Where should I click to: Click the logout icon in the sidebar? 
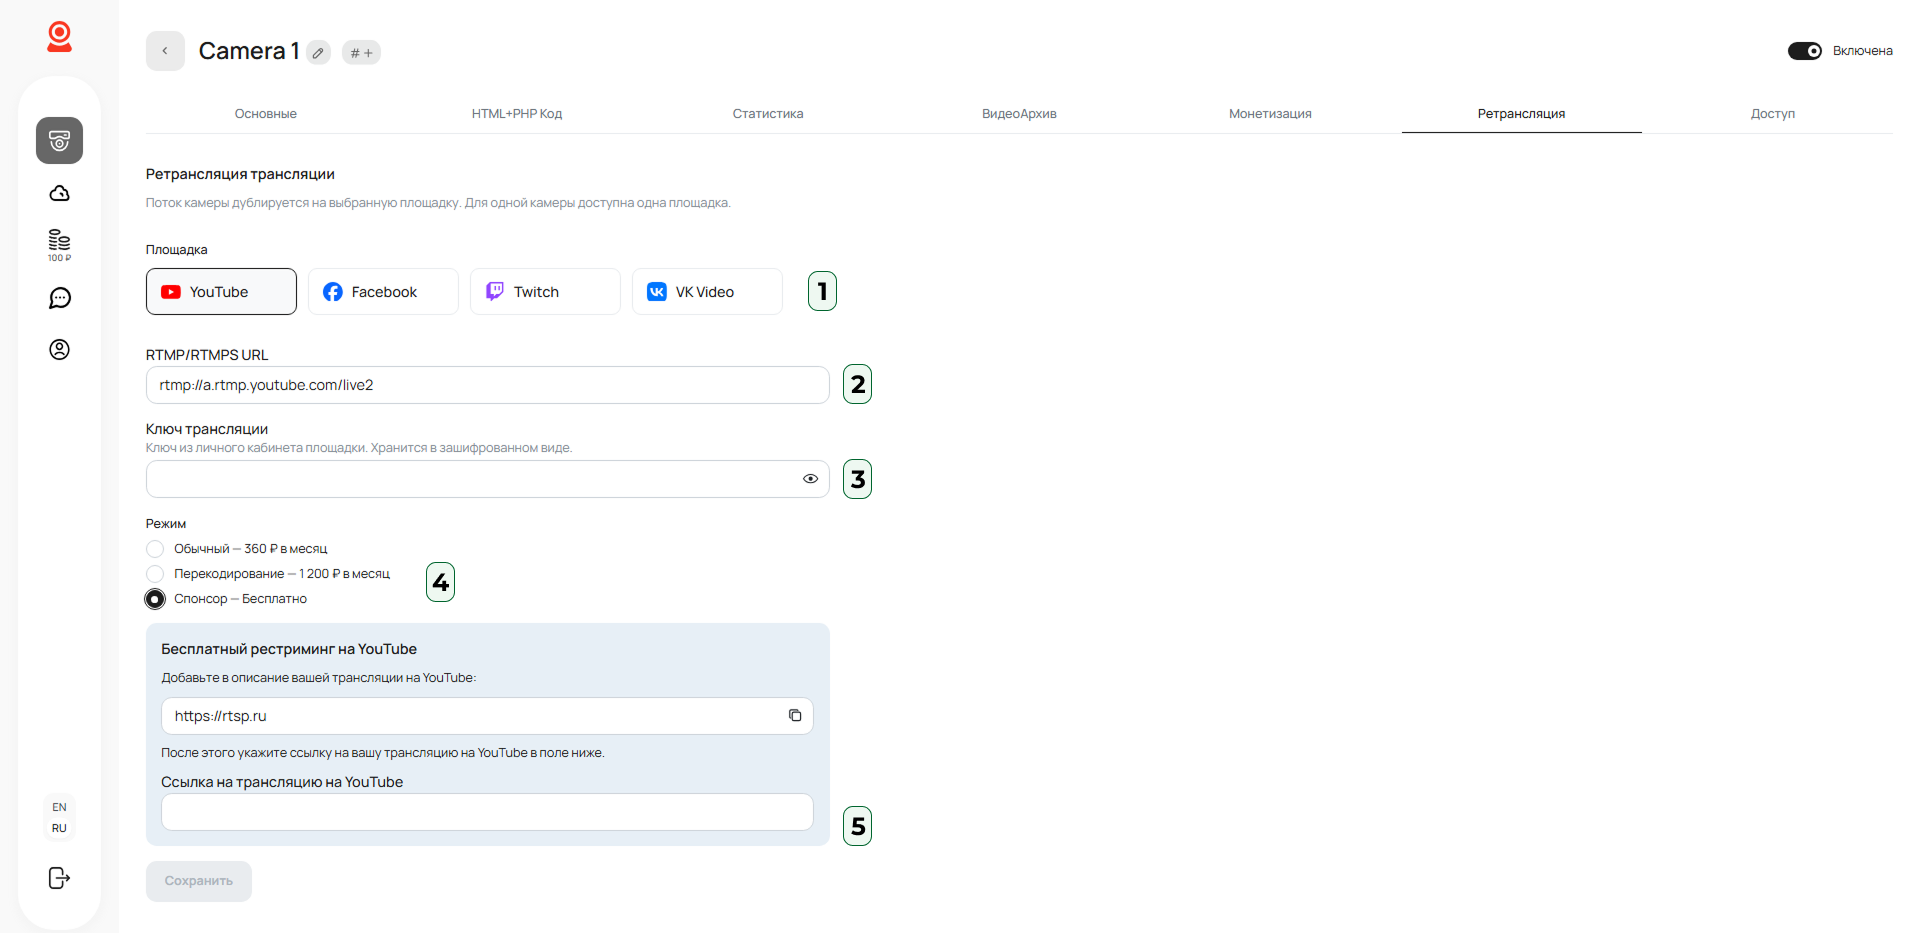[59, 878]
